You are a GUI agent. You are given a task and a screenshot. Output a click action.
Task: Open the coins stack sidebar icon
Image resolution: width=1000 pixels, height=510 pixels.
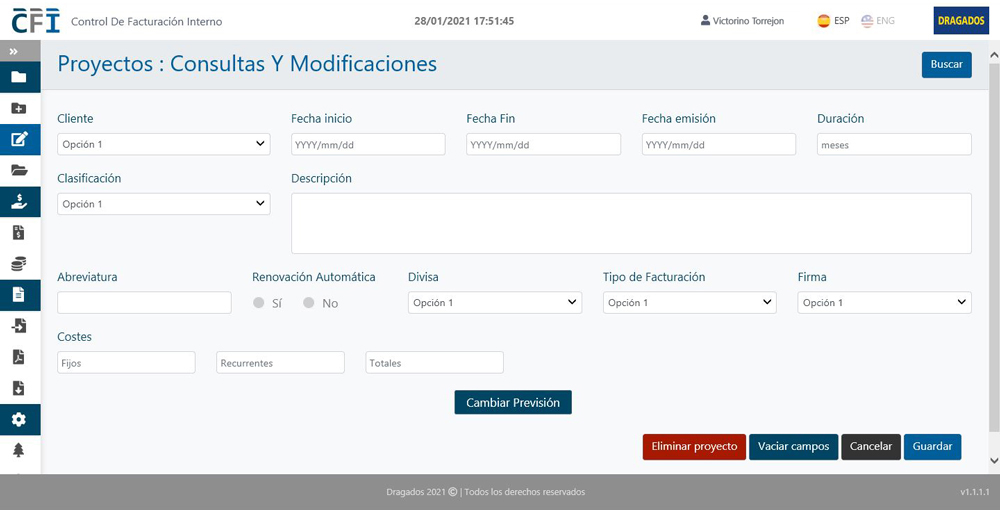tap(19, 264)
